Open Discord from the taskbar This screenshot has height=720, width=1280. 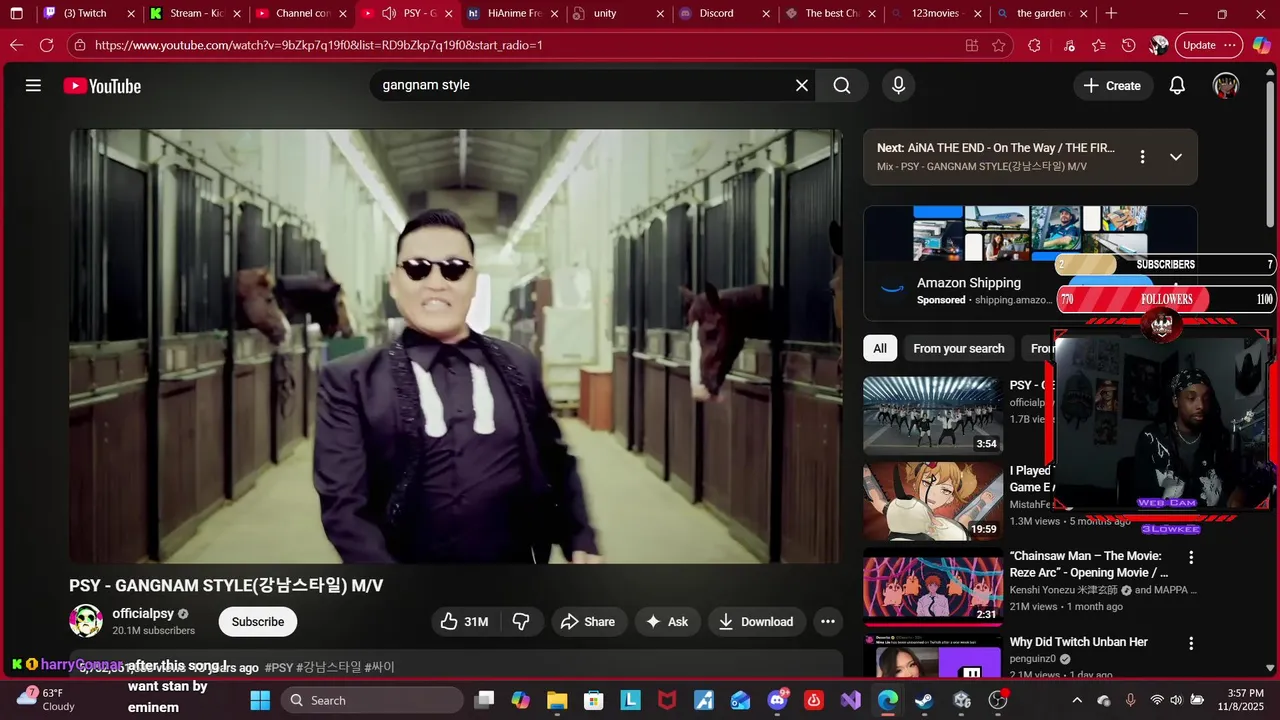[777, 700]
